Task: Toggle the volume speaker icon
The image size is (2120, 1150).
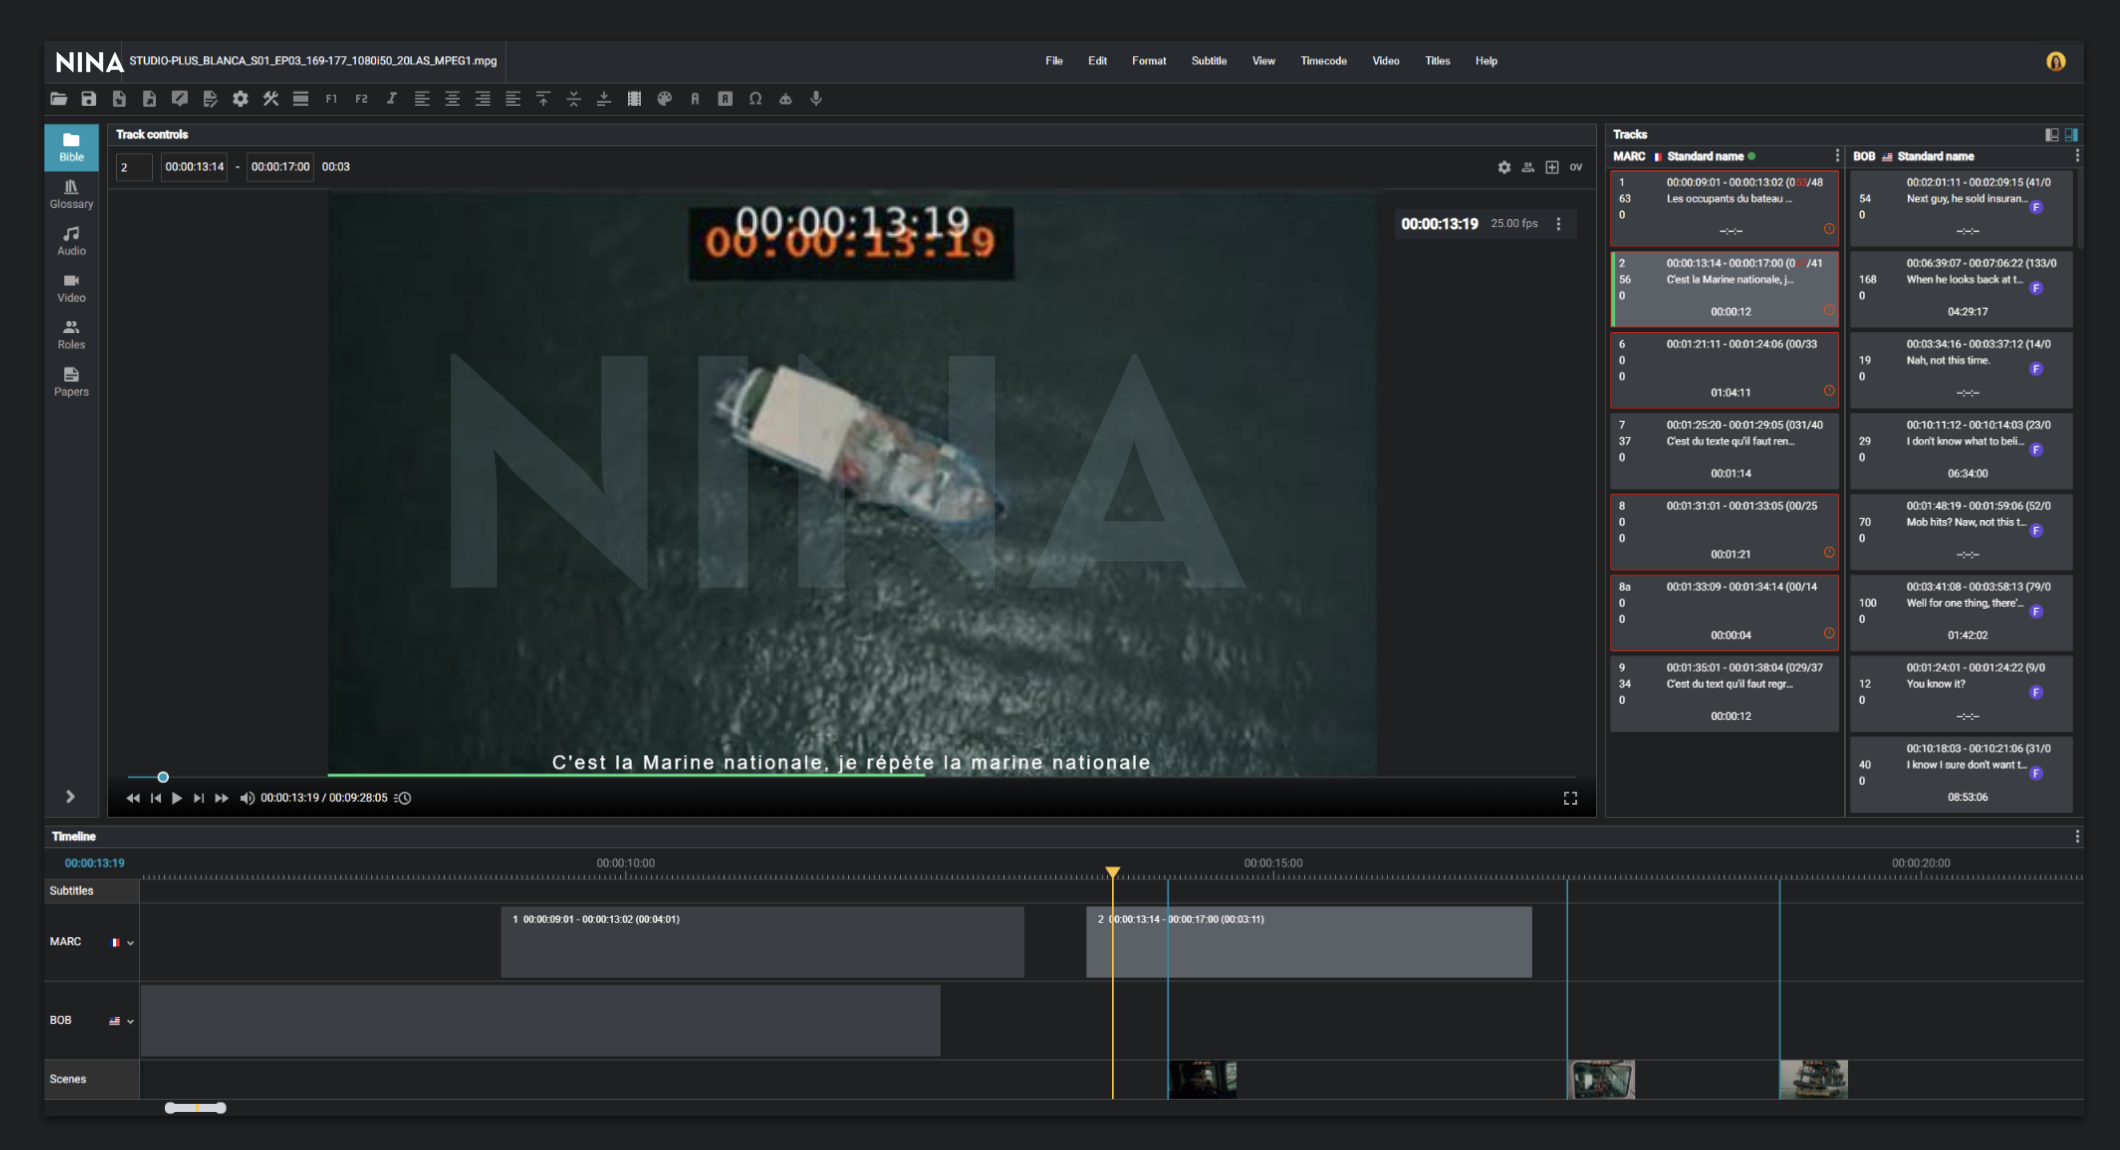Action: click(247, 798)
